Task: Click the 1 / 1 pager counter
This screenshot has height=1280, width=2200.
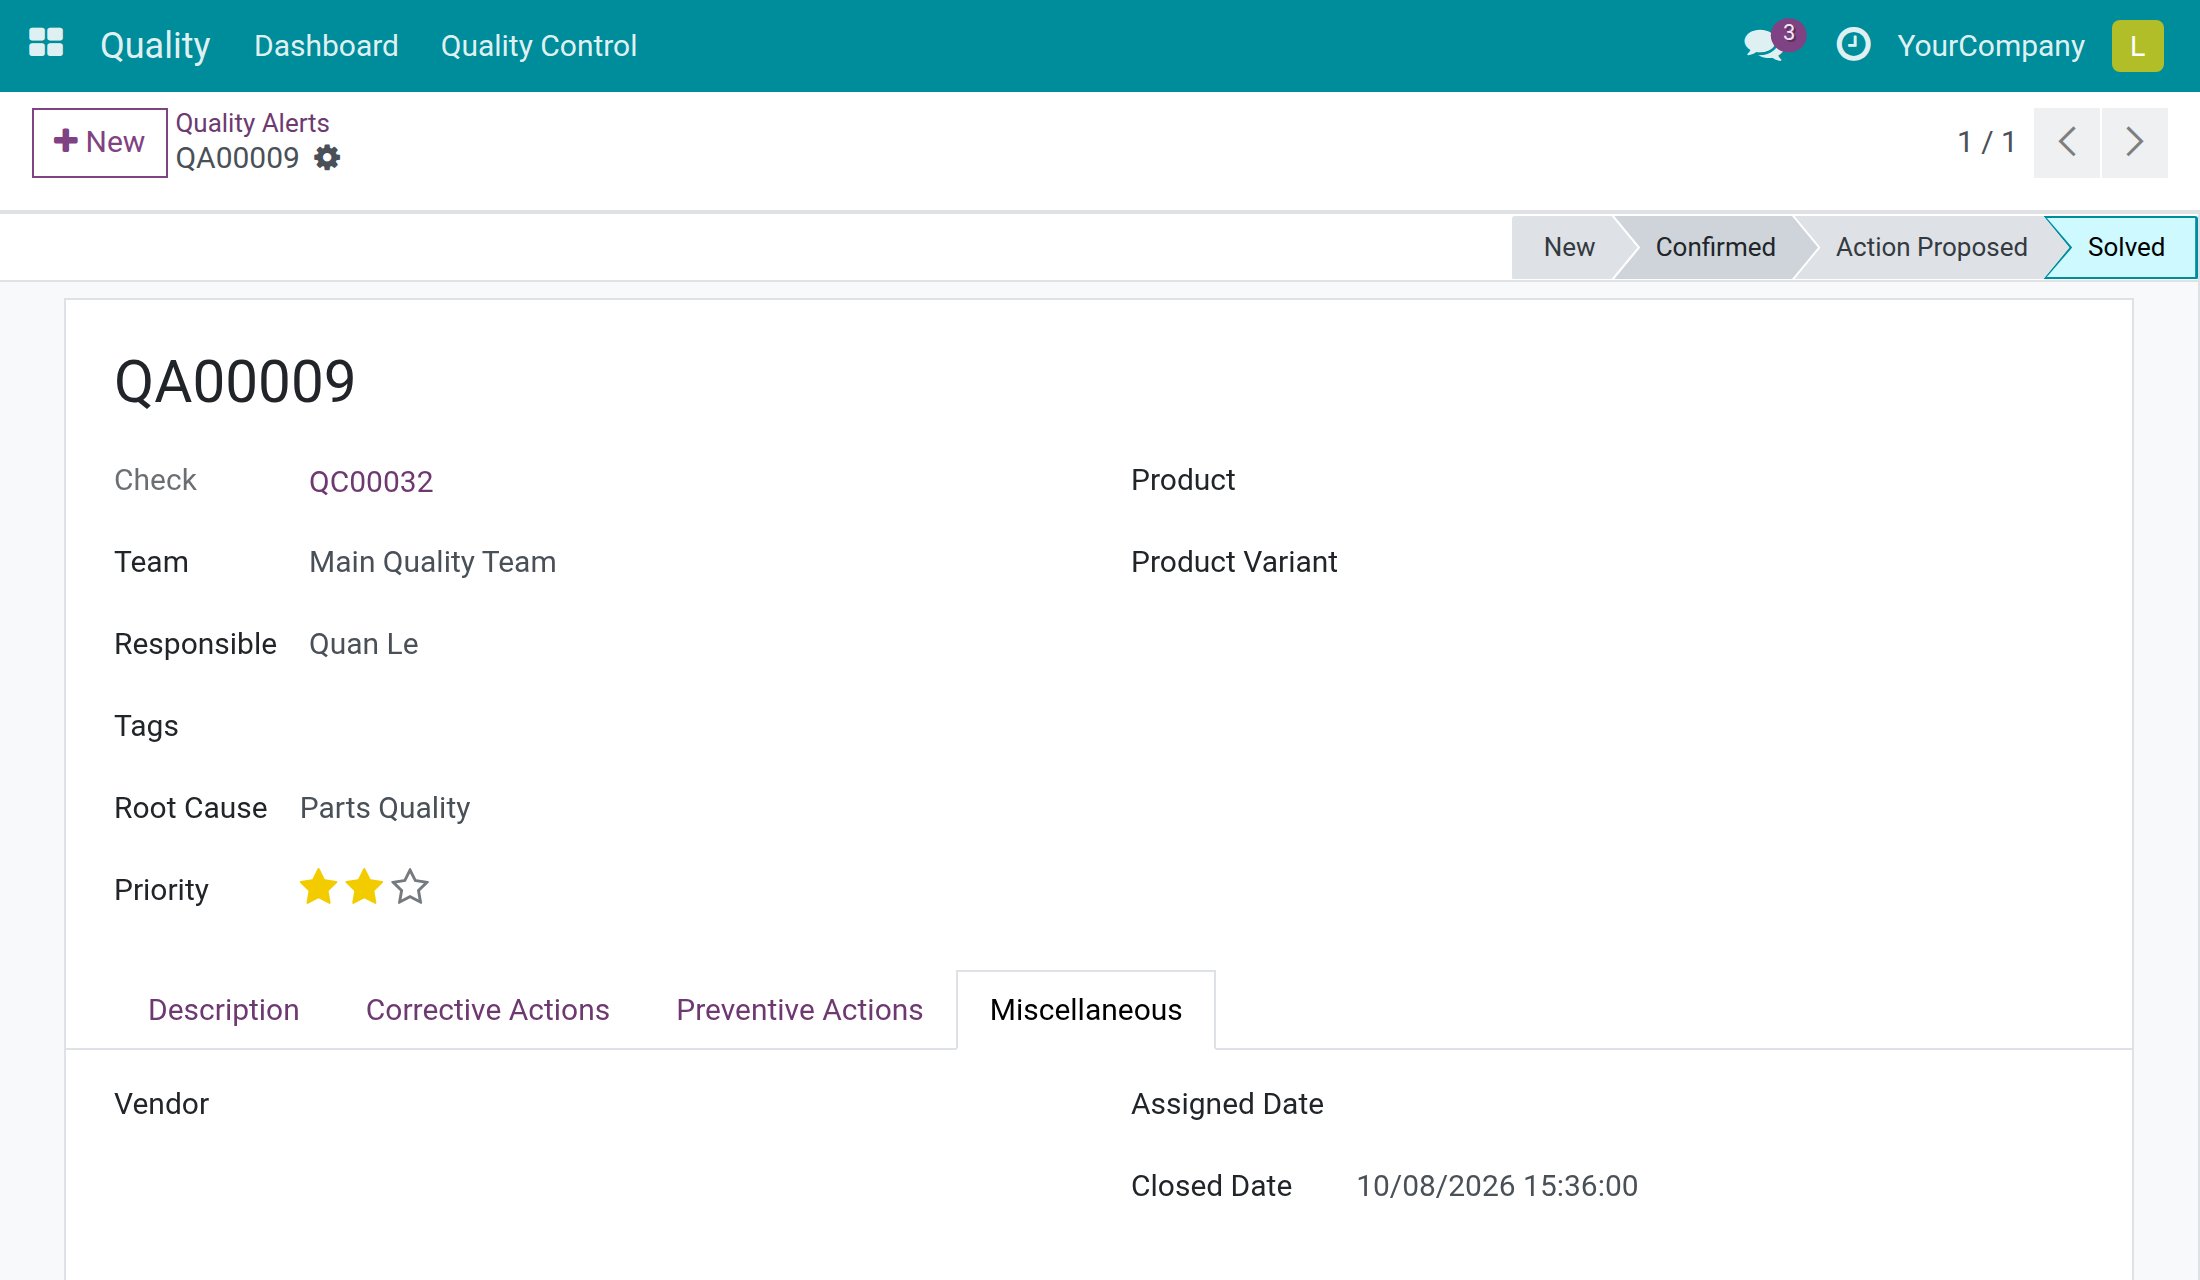Action: [1986, 142]
